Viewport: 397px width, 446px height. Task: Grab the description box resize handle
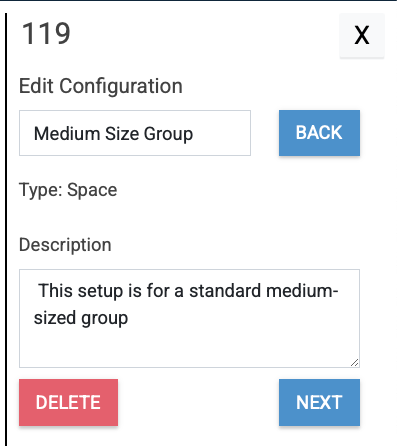pos(355,363)
